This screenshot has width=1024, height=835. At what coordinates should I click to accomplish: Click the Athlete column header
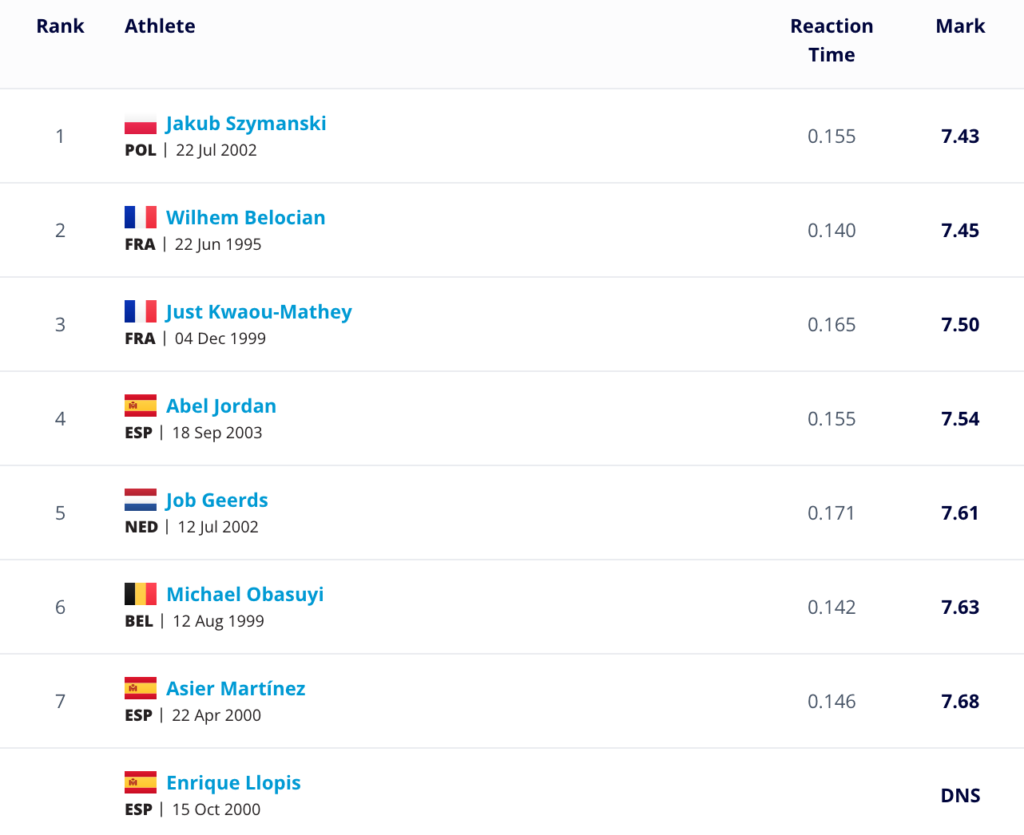(160, 26)
